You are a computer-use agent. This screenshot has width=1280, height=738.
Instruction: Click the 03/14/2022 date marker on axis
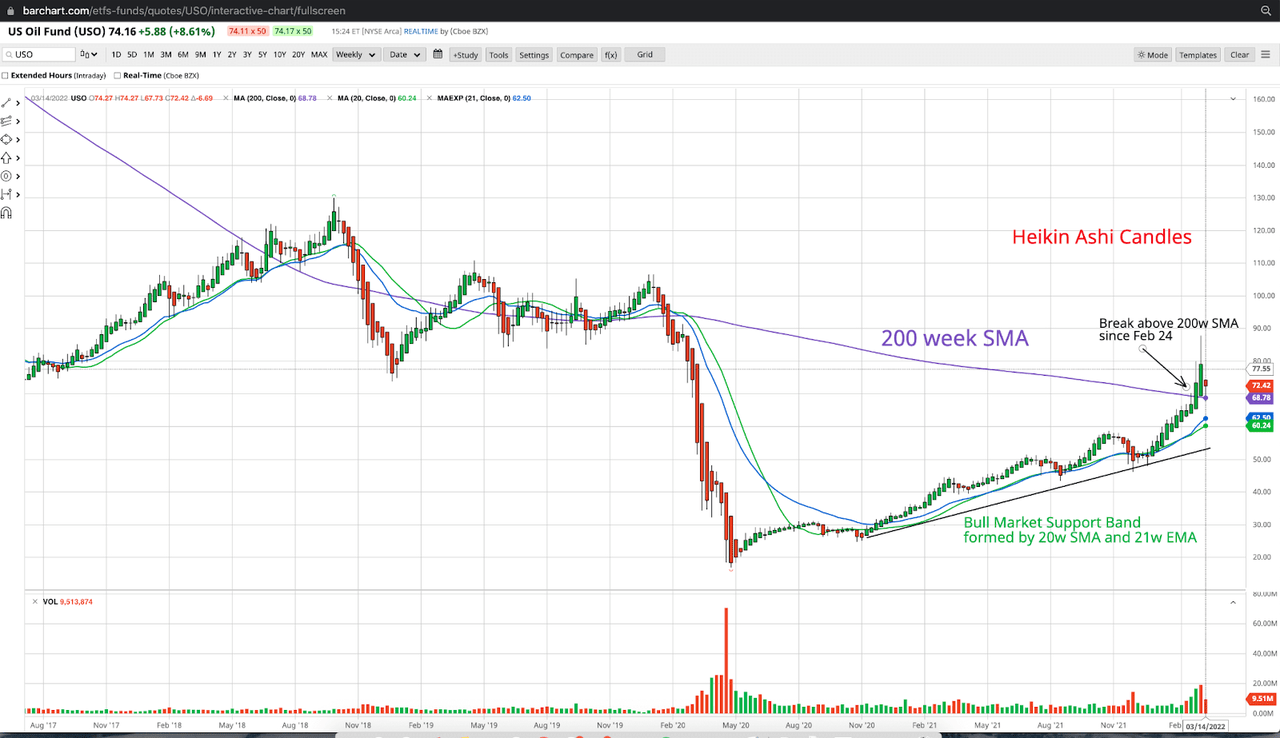(x=1205, y=726)
